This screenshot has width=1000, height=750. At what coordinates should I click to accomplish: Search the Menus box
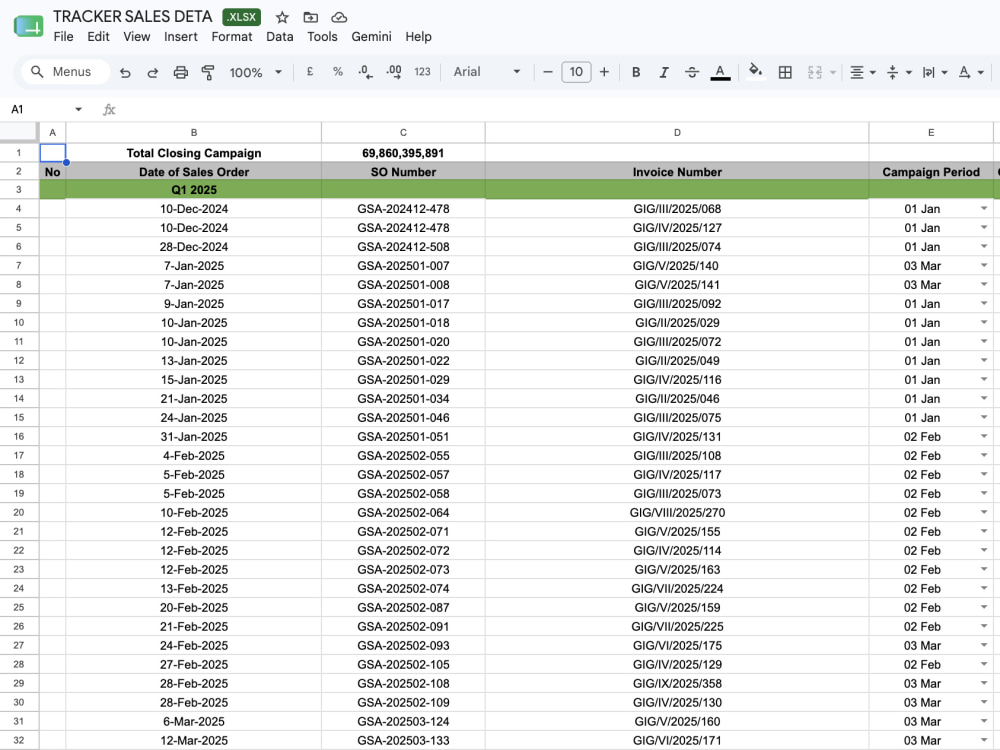point(66,72)
